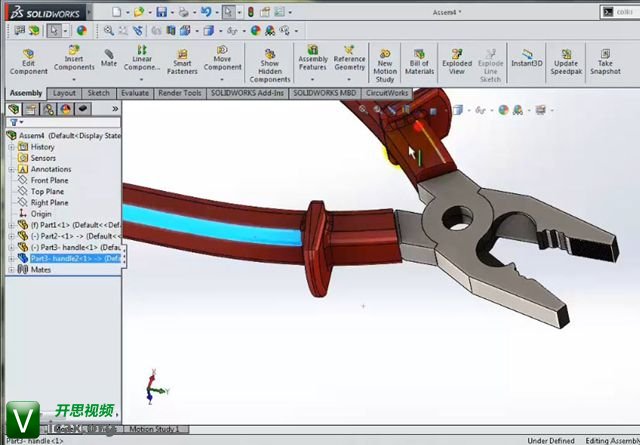Click Show Hidden Components
This screenshot has height=445, width=640.
pyautogui.click(x=270, y=65)
